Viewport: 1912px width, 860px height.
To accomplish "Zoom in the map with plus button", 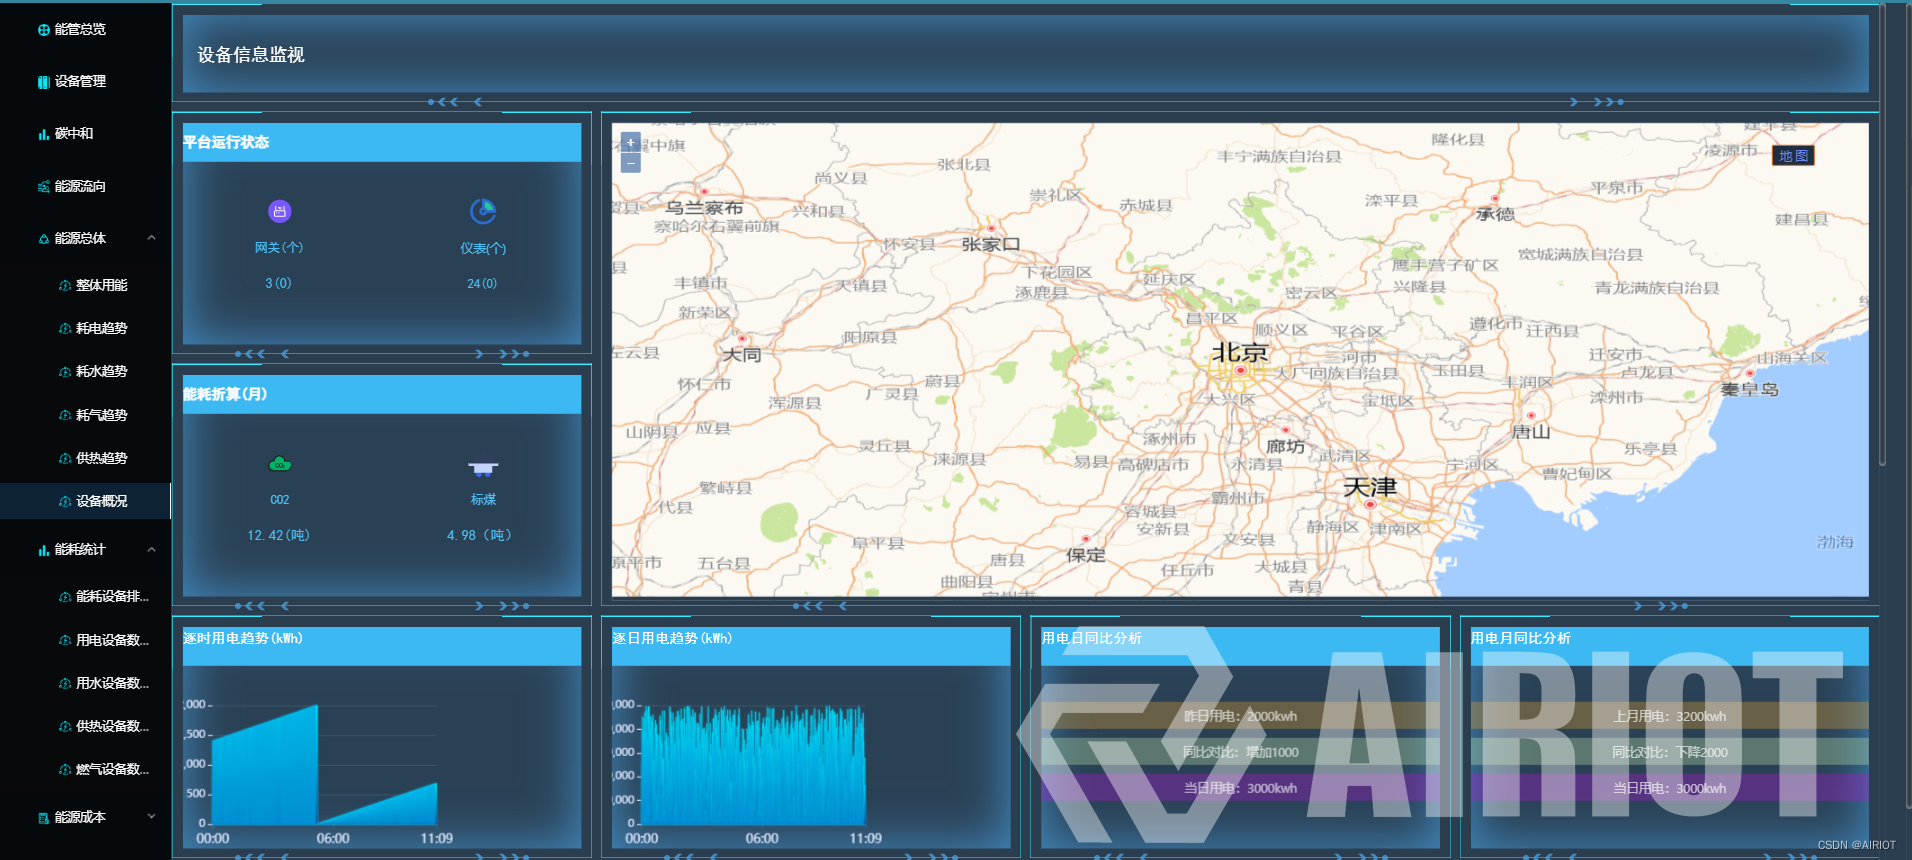I will pyautogui.click(x=631, y=143).
